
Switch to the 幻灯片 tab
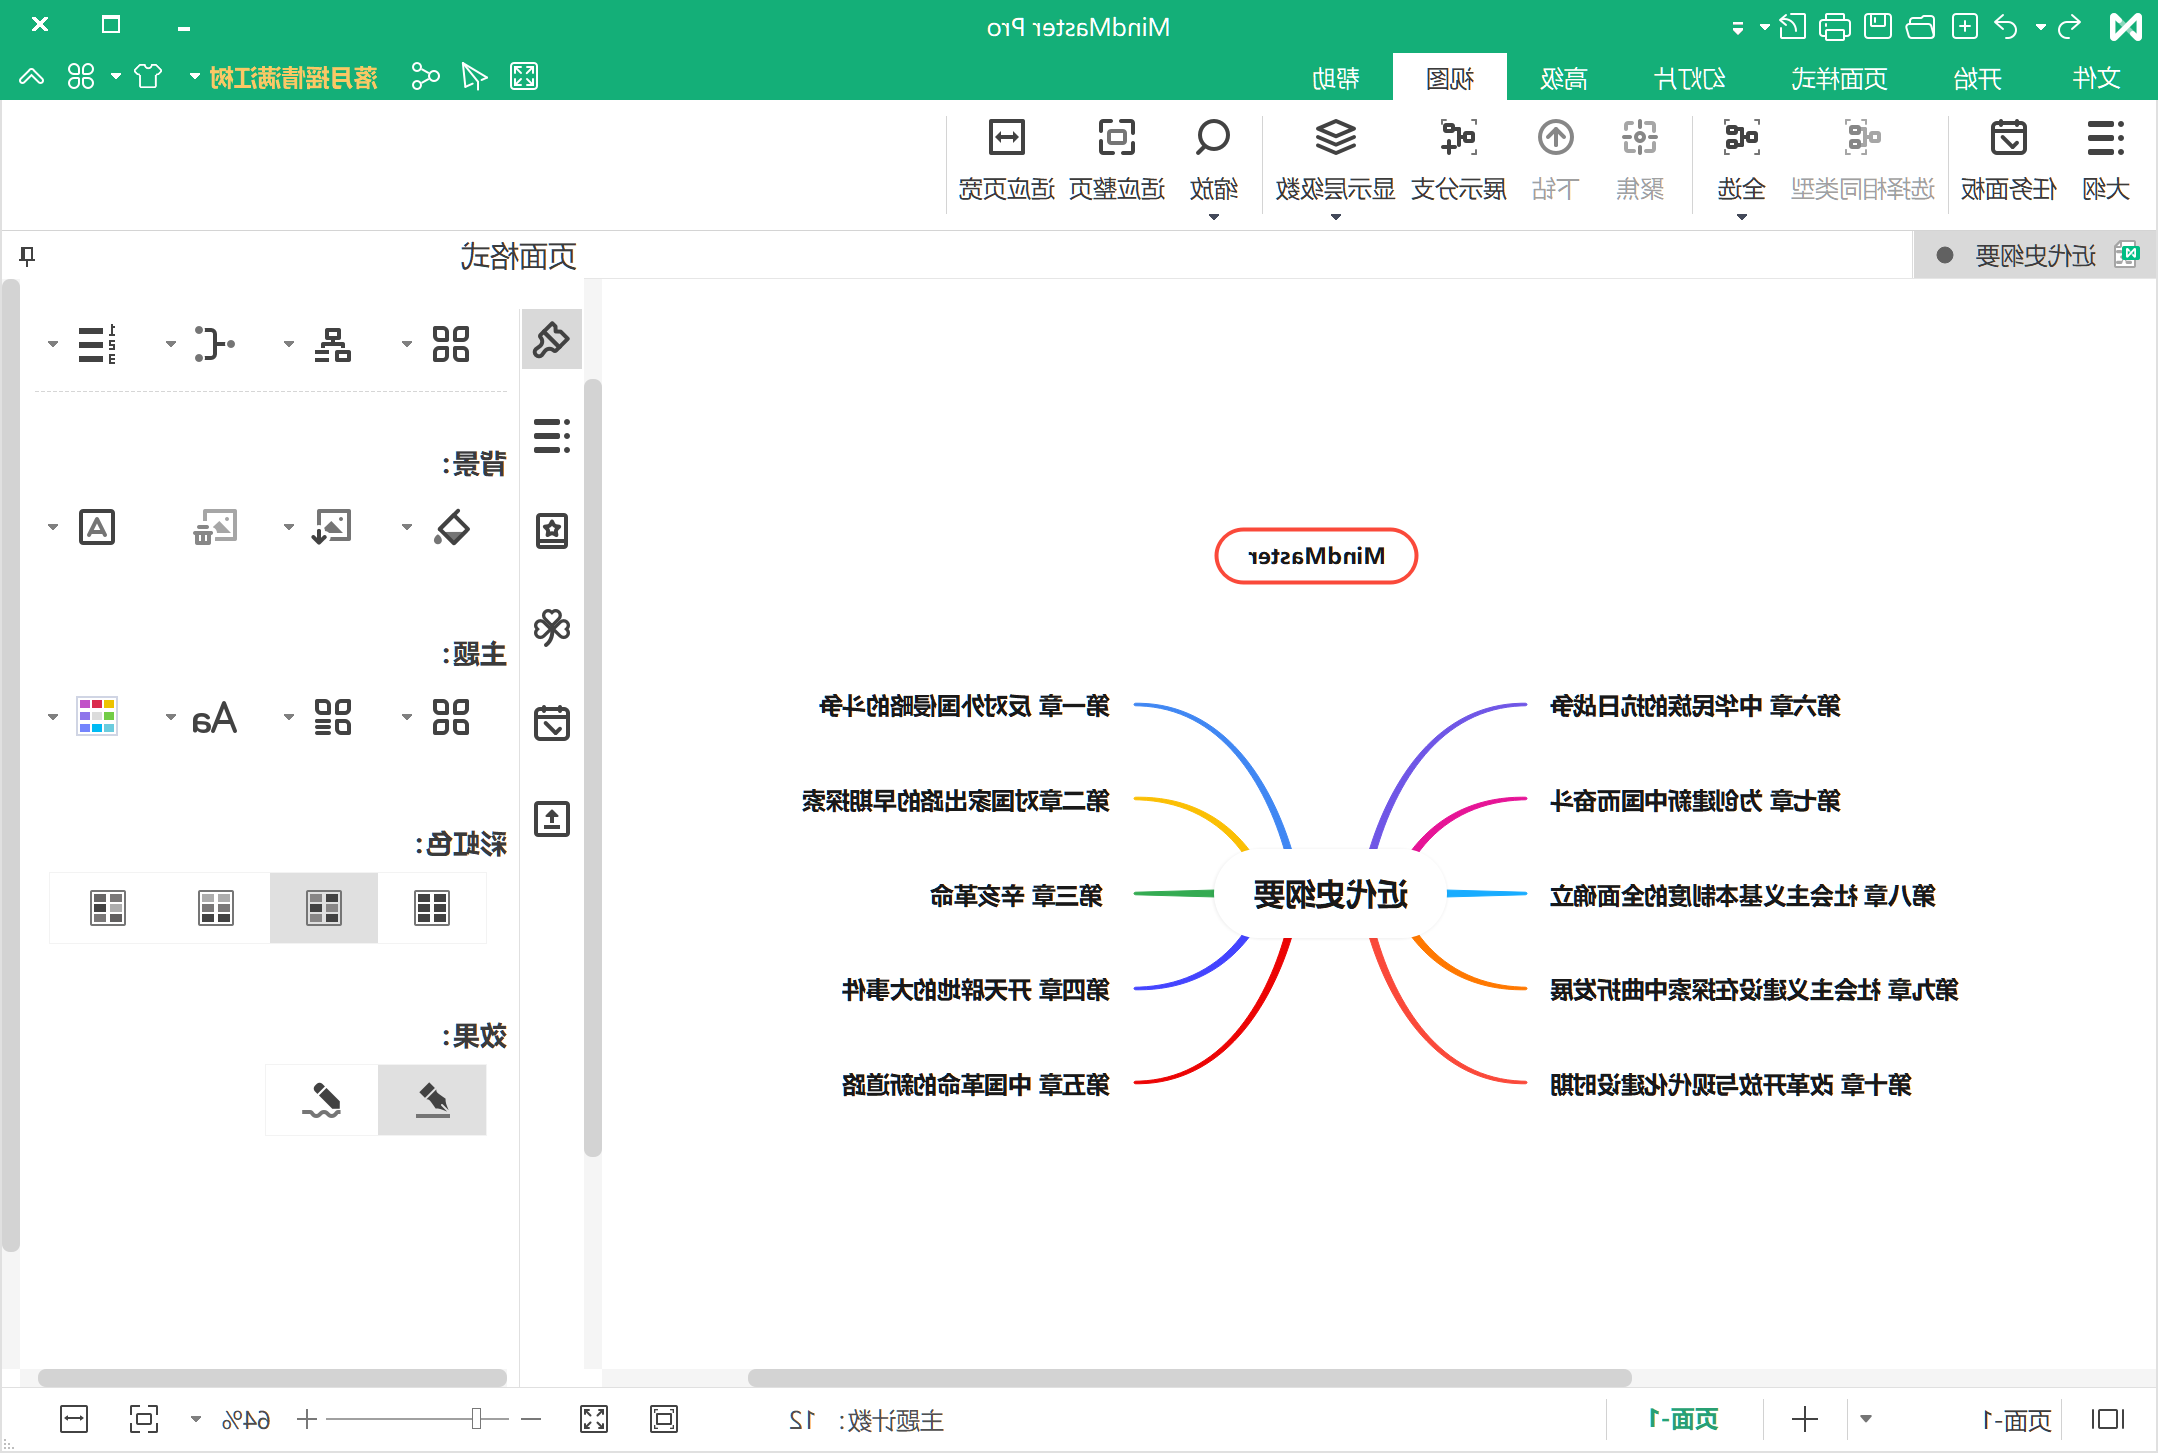(x=1689, y=78)
